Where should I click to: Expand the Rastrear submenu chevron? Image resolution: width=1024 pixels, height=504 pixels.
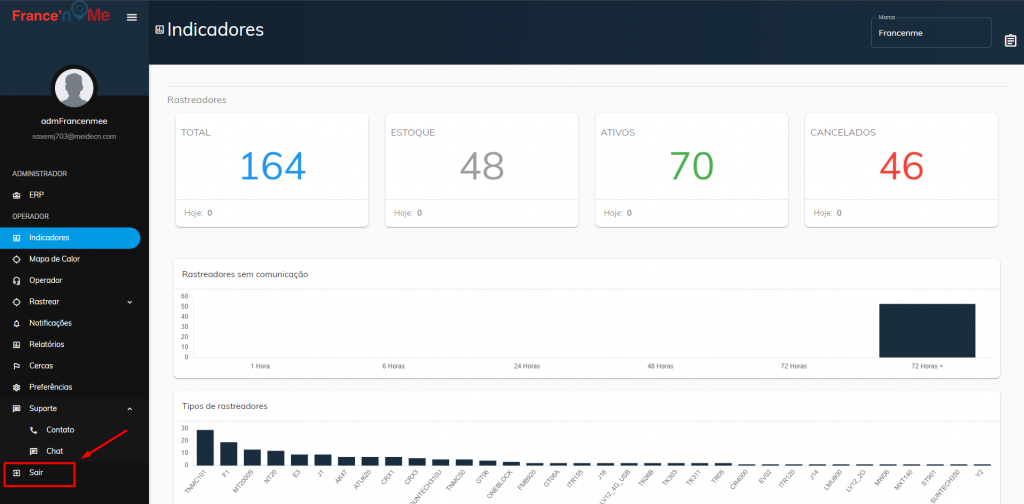pyautogui.click(x=129, y=302)
